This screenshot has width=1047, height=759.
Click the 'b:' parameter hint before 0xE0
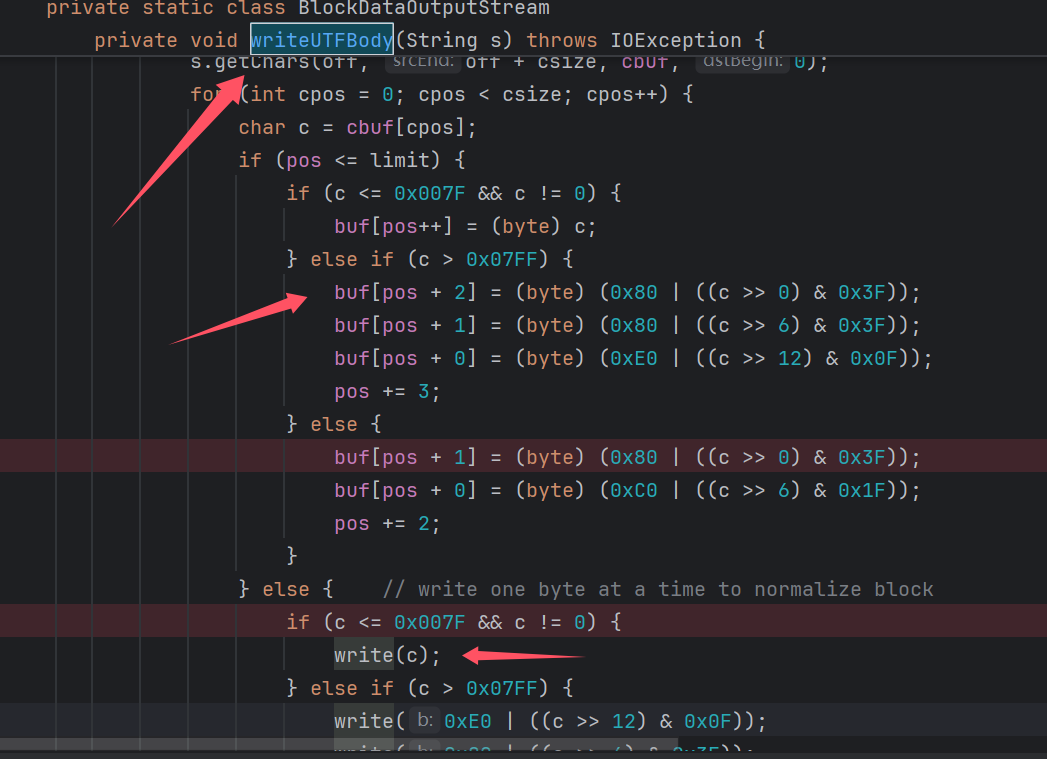425,720
